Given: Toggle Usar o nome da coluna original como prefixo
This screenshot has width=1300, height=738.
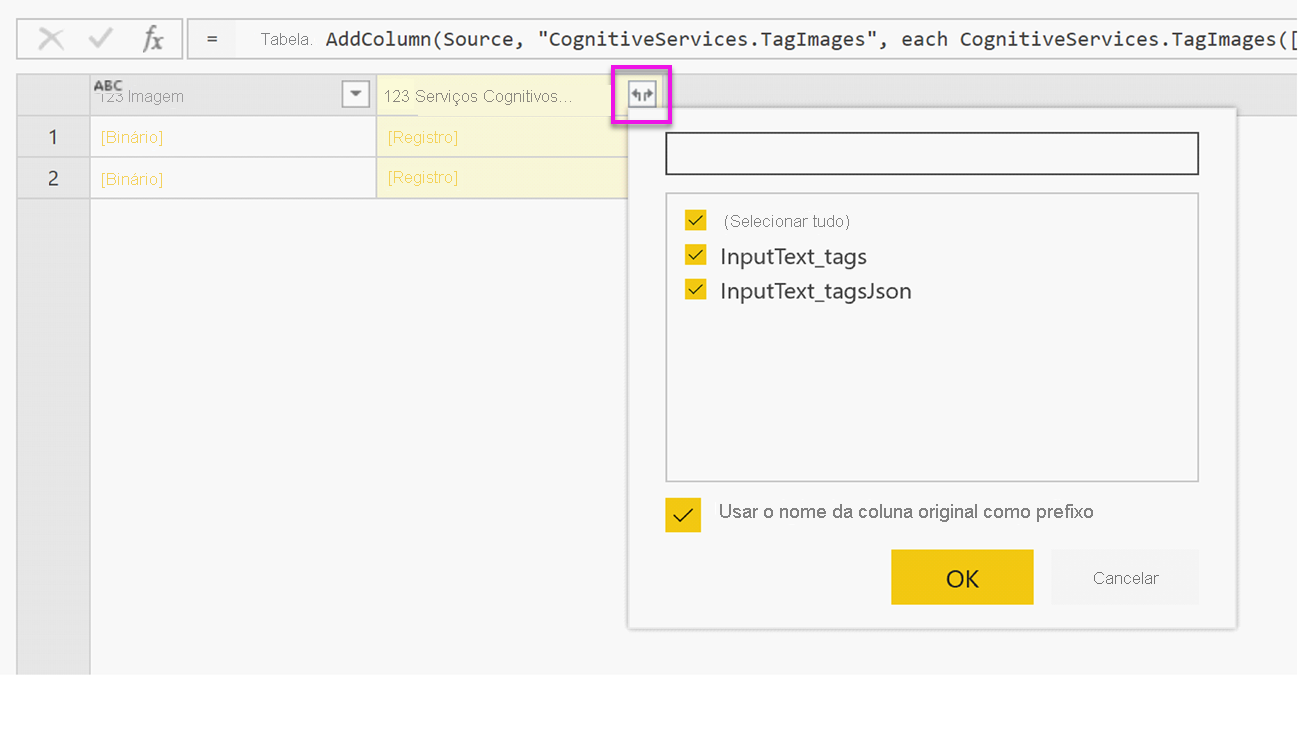Looking at the screenshot, I should click(x=683, y=515).
